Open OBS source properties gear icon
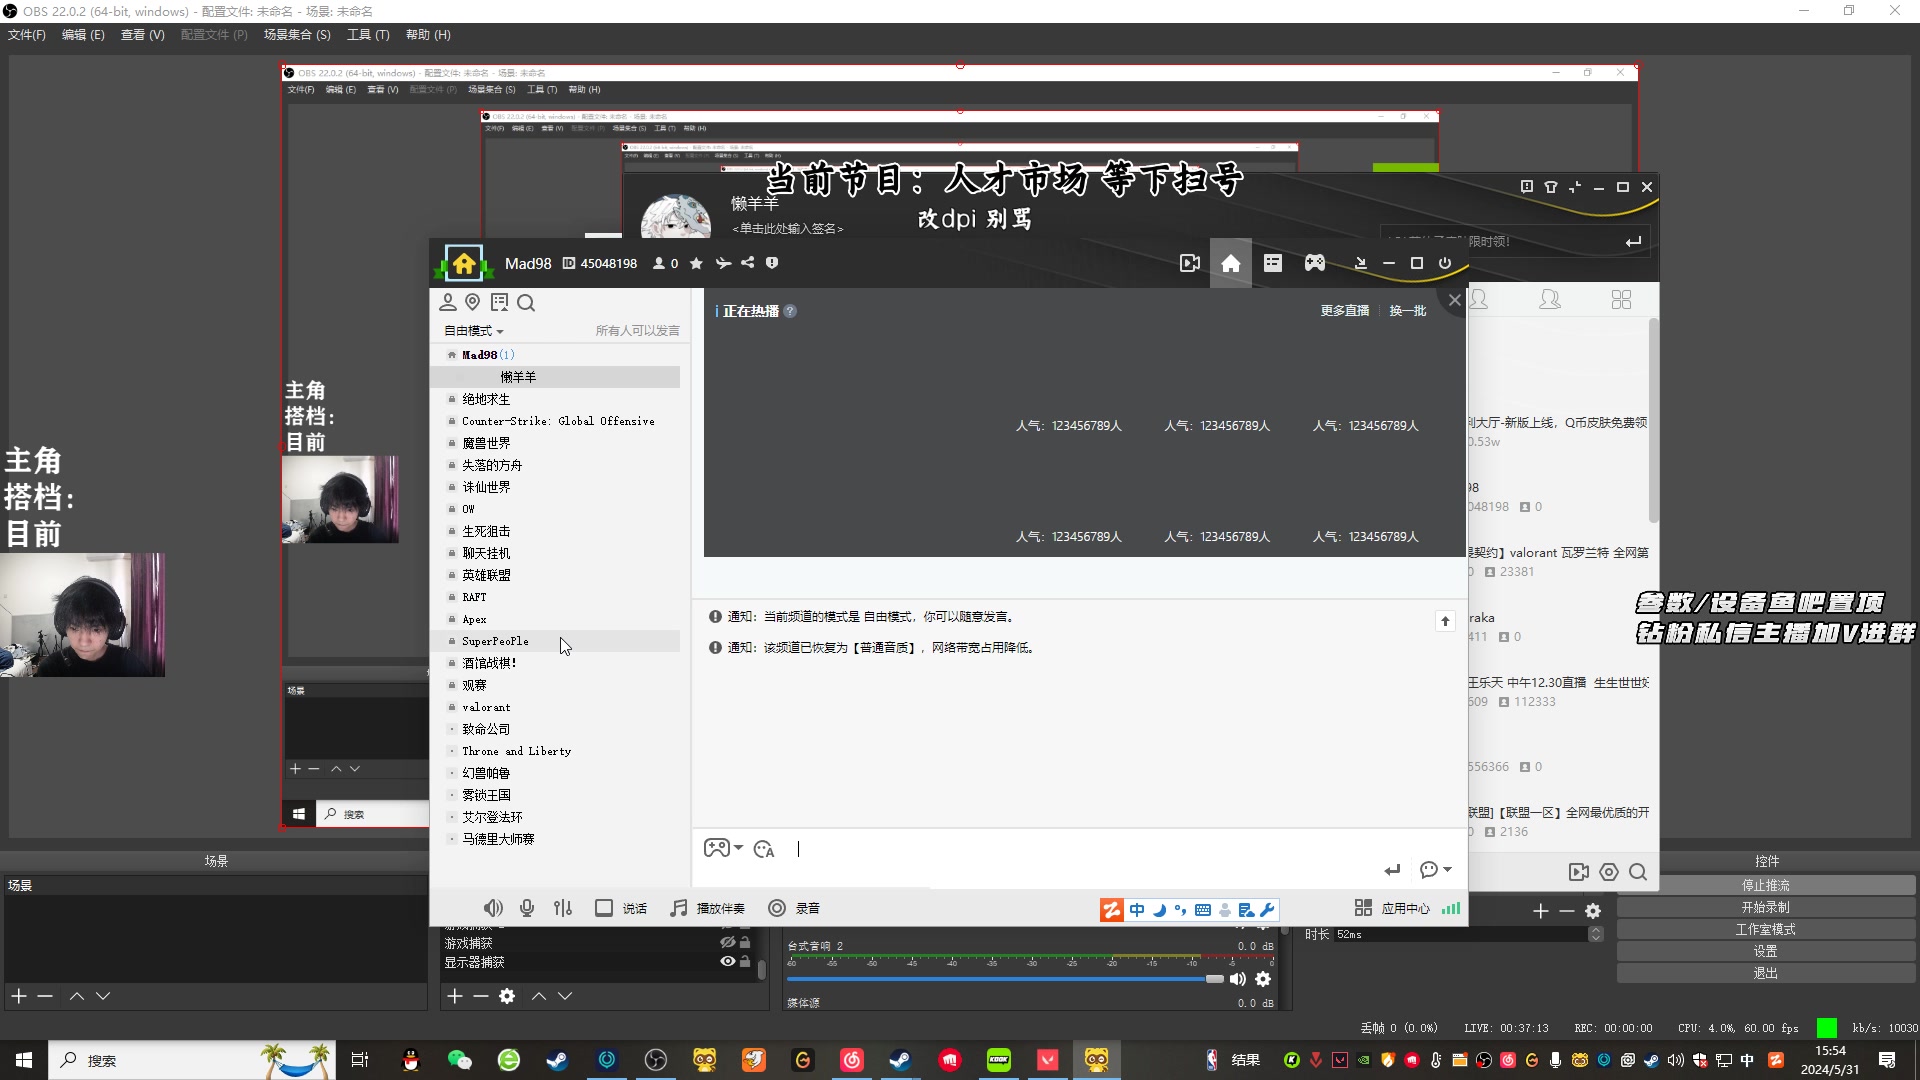This screenshot has width=1920, height=1080. 507,996
